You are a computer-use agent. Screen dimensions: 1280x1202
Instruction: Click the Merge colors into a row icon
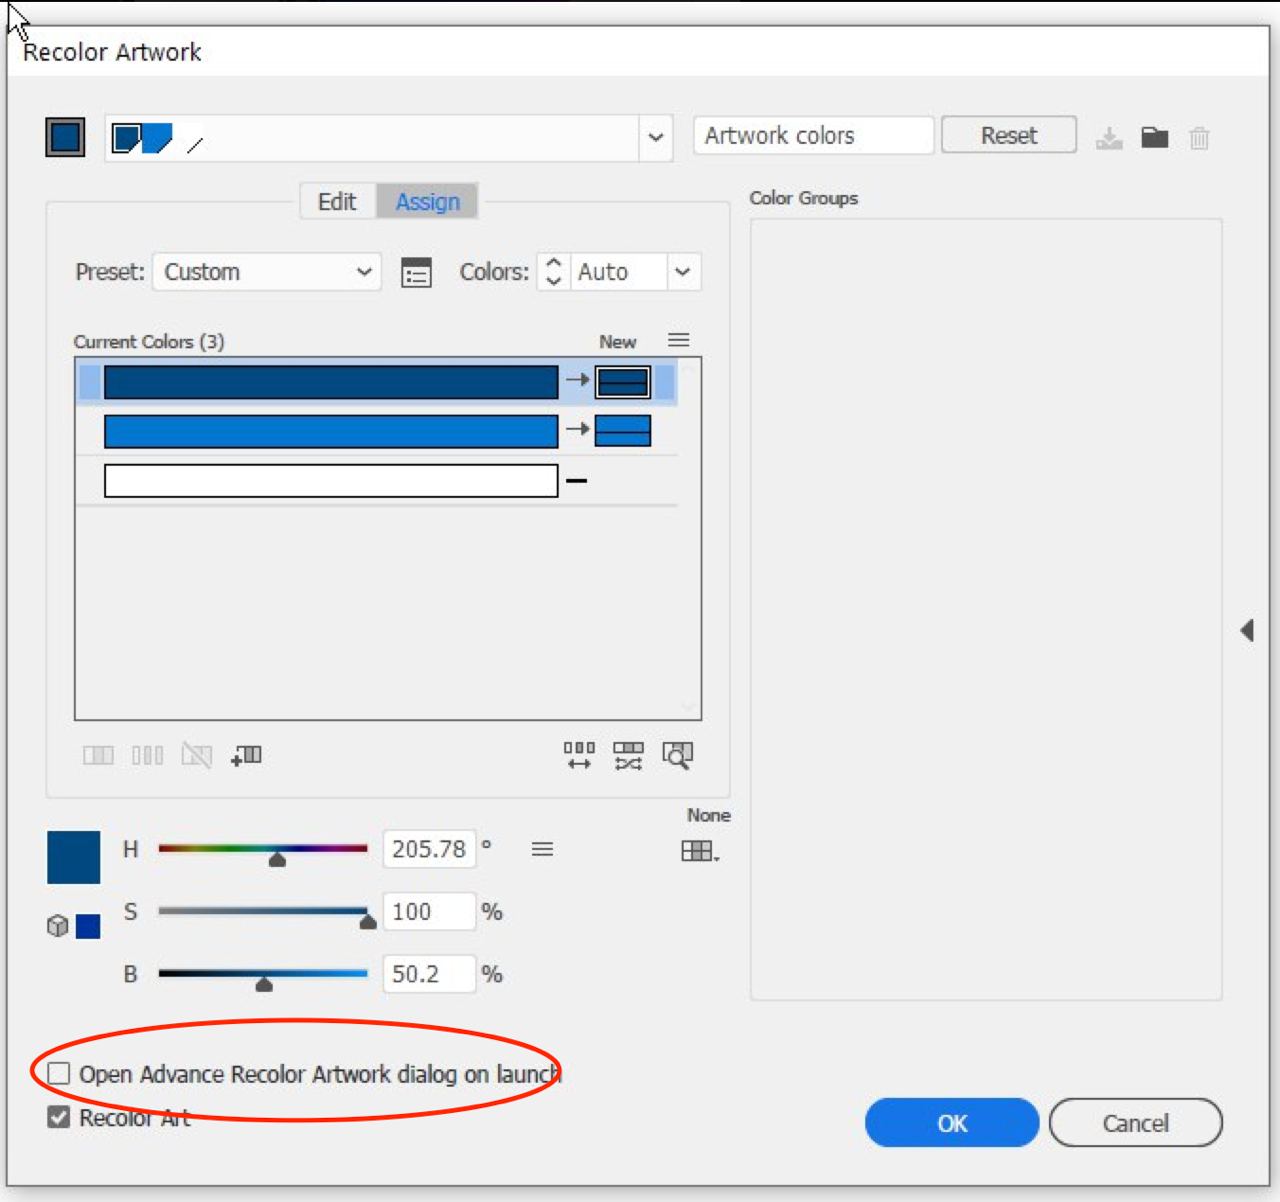point(98,755)
